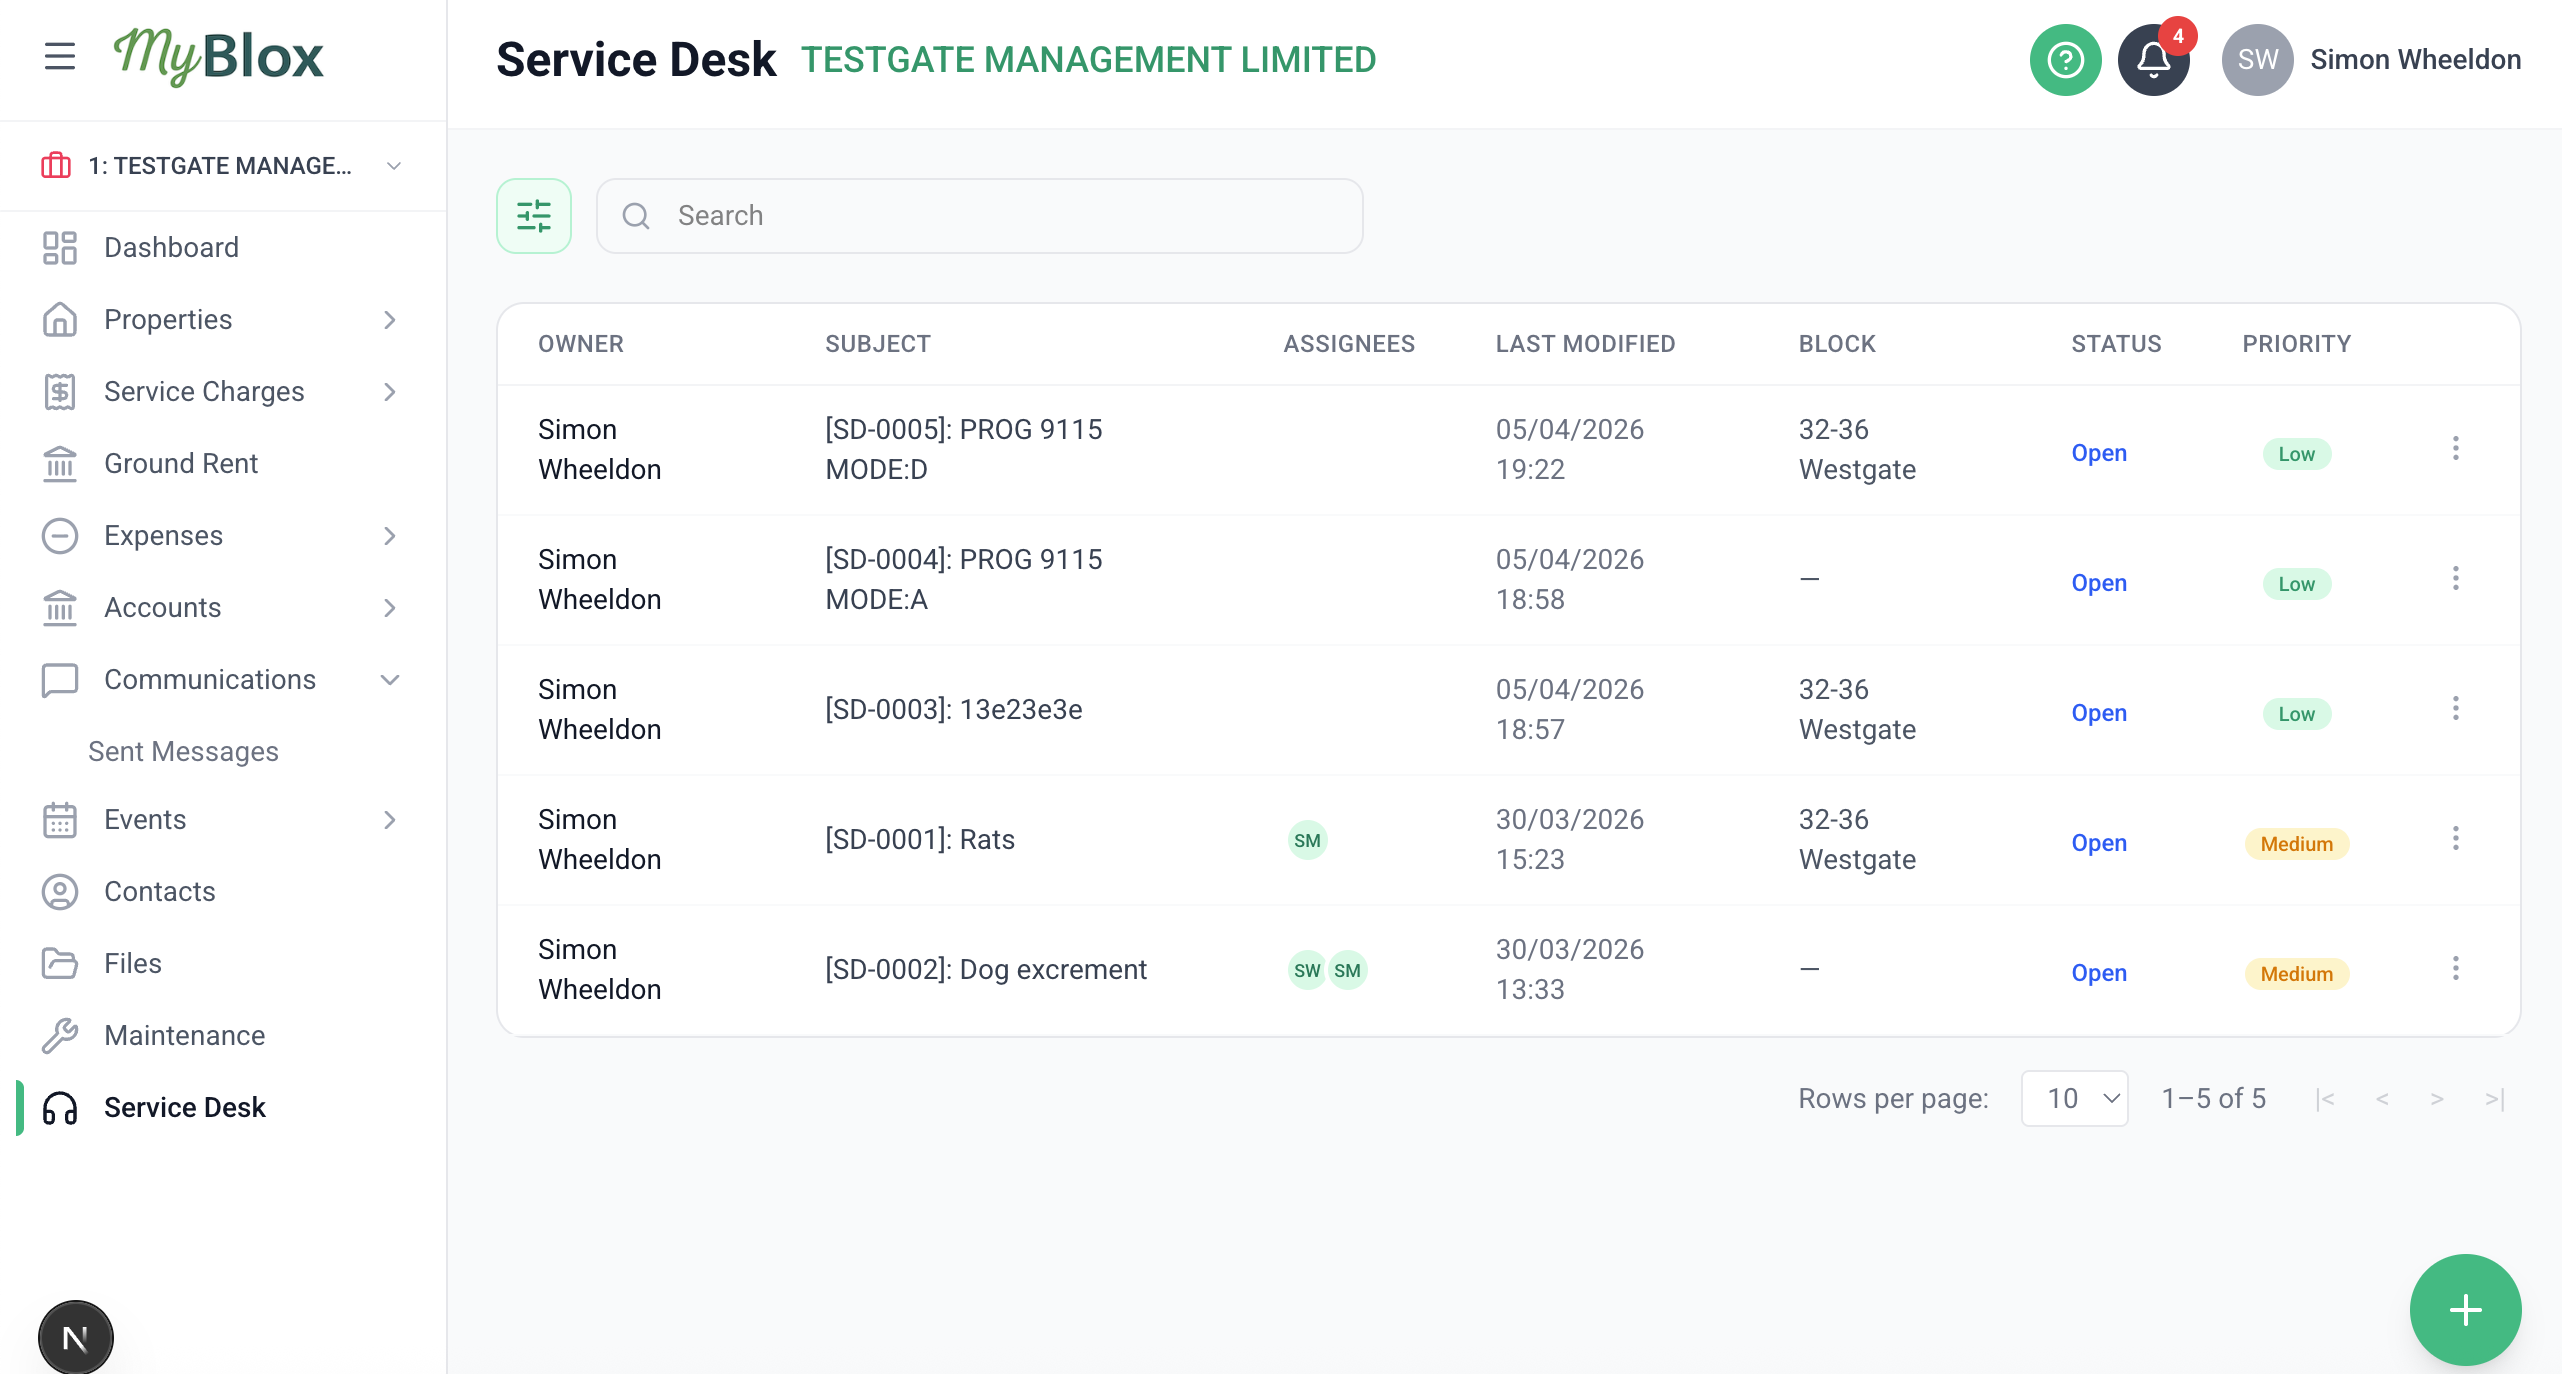2562x1374 pixels.
Task: Collapse the Communications section
Action: (389, 679)
